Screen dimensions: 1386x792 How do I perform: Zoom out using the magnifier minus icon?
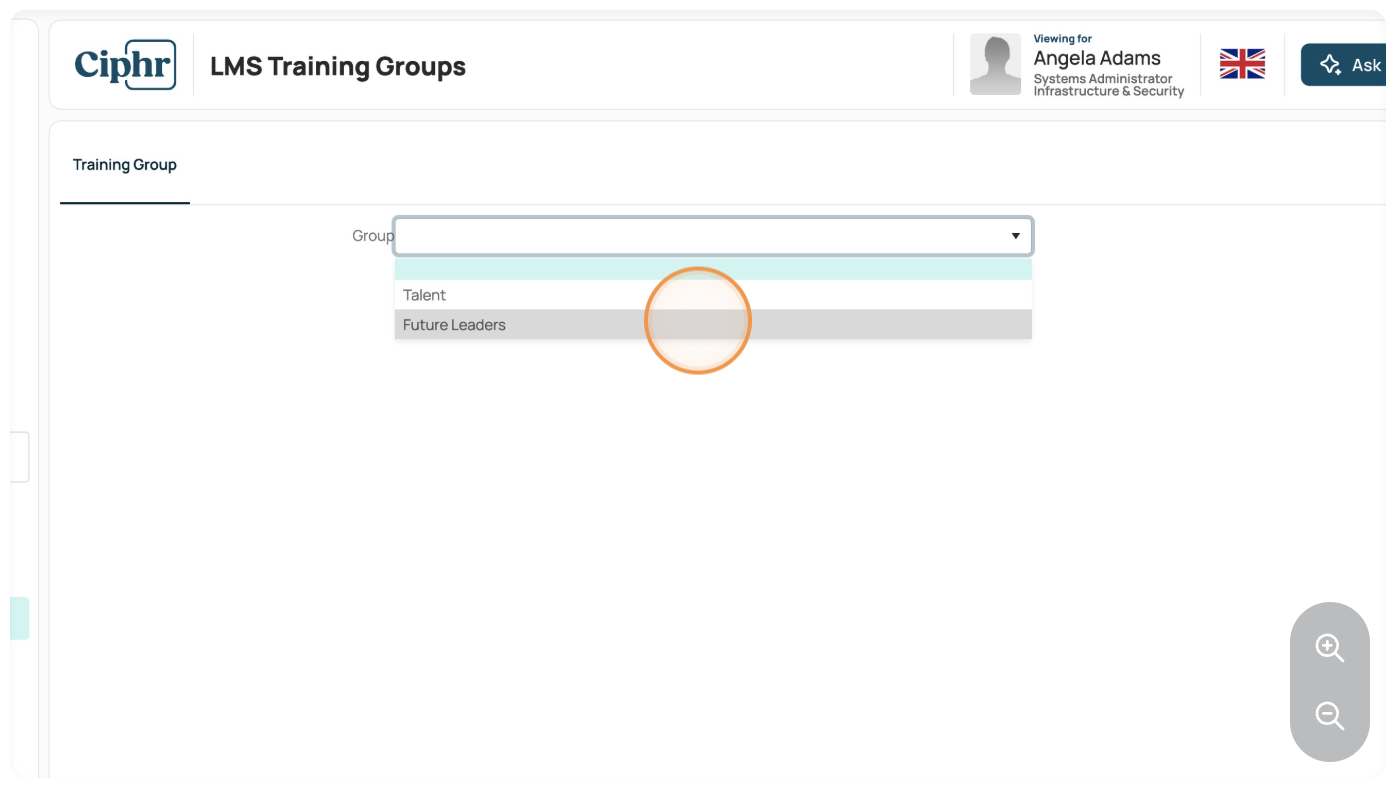[1329, 716]
